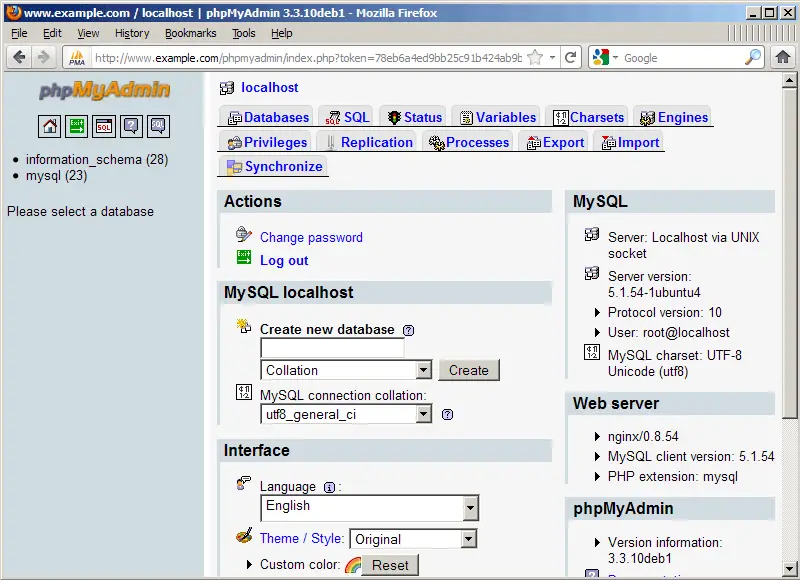Viewport: 800px width, 580px height.
Task: Reload the page with the refresh icon
Action: [571, 57]
